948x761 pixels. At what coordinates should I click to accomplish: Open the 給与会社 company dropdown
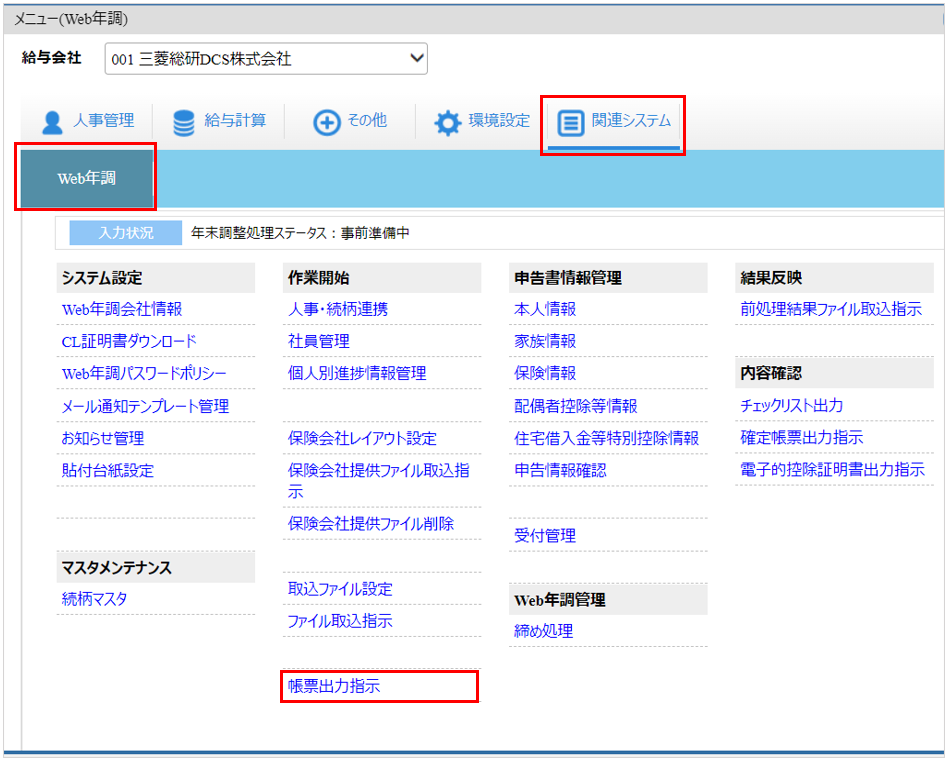[266, 59]
